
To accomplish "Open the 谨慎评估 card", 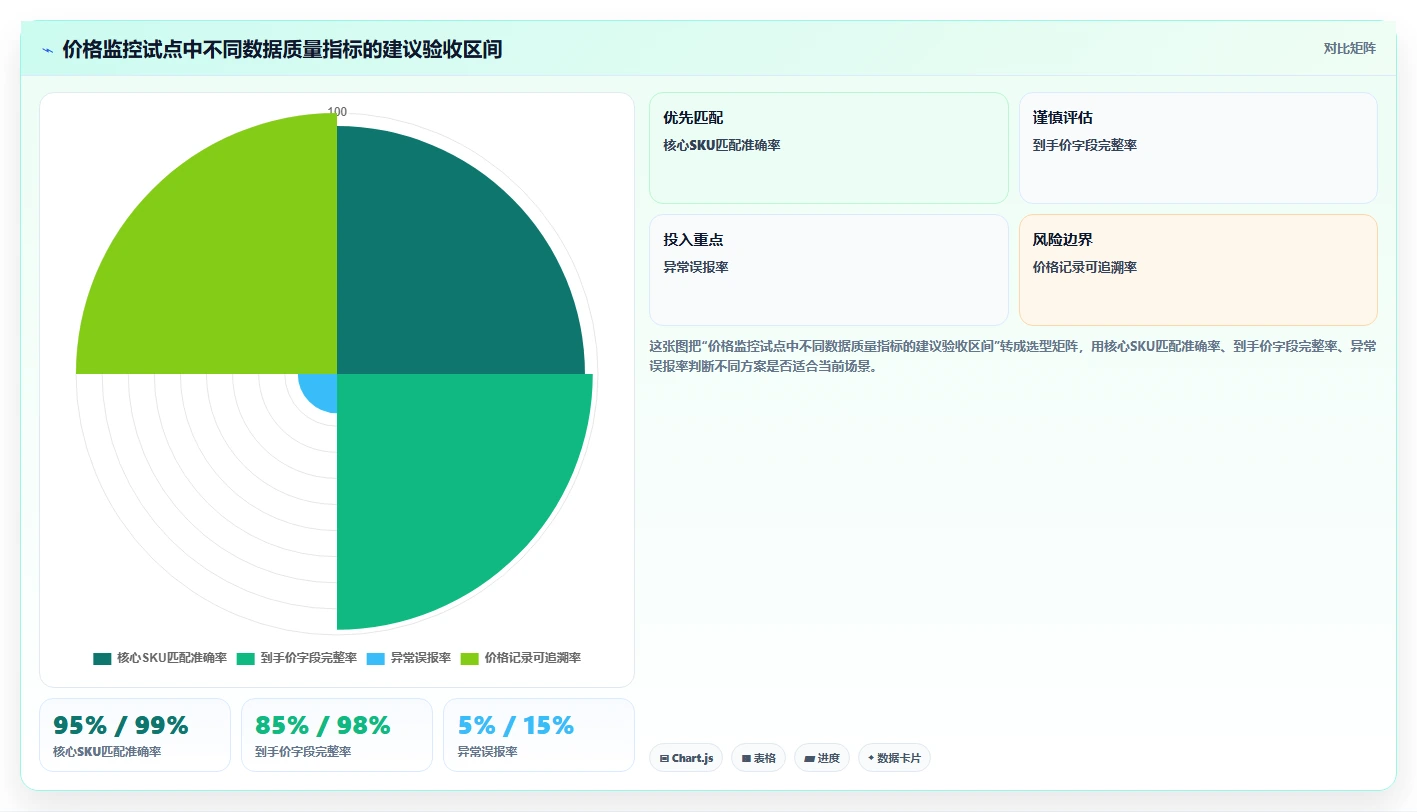I will coord(1198,148).
